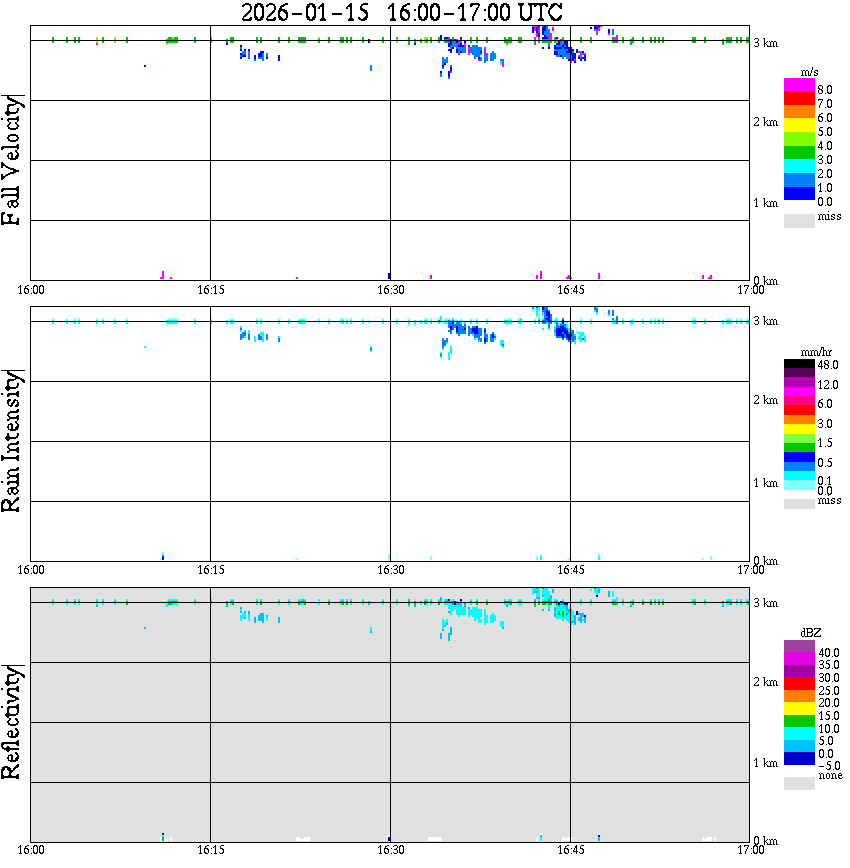
Task: Click the "1 km" label of the Rain Intensity plot
Action: point(765,483)
